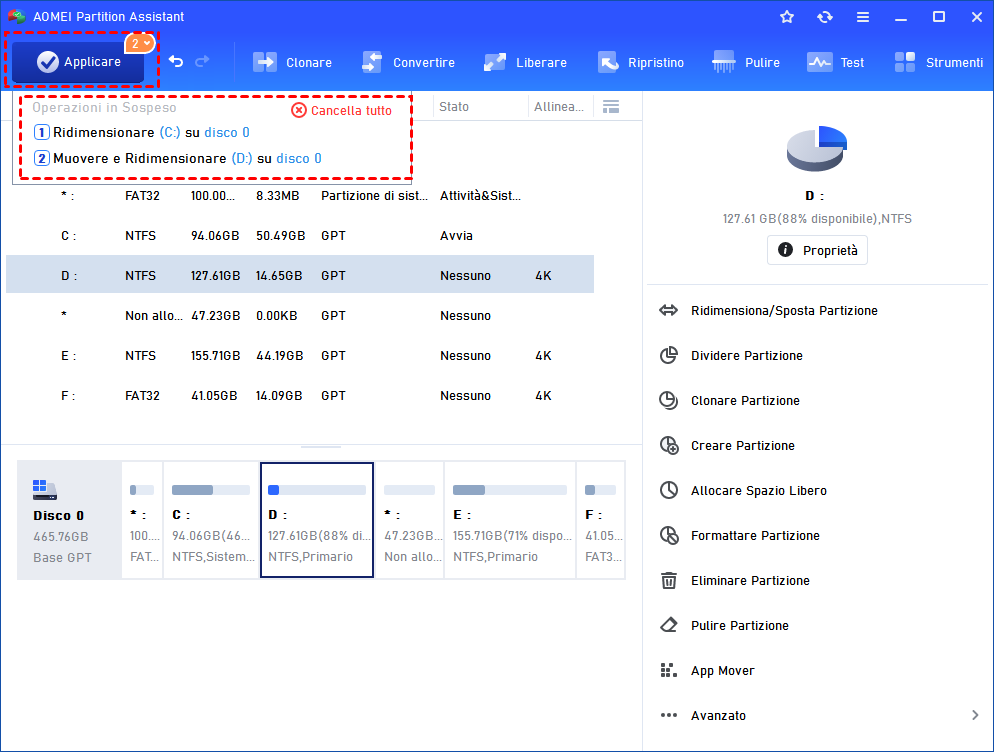Click the D: pie chart graphic

click(x=817, y=148)
